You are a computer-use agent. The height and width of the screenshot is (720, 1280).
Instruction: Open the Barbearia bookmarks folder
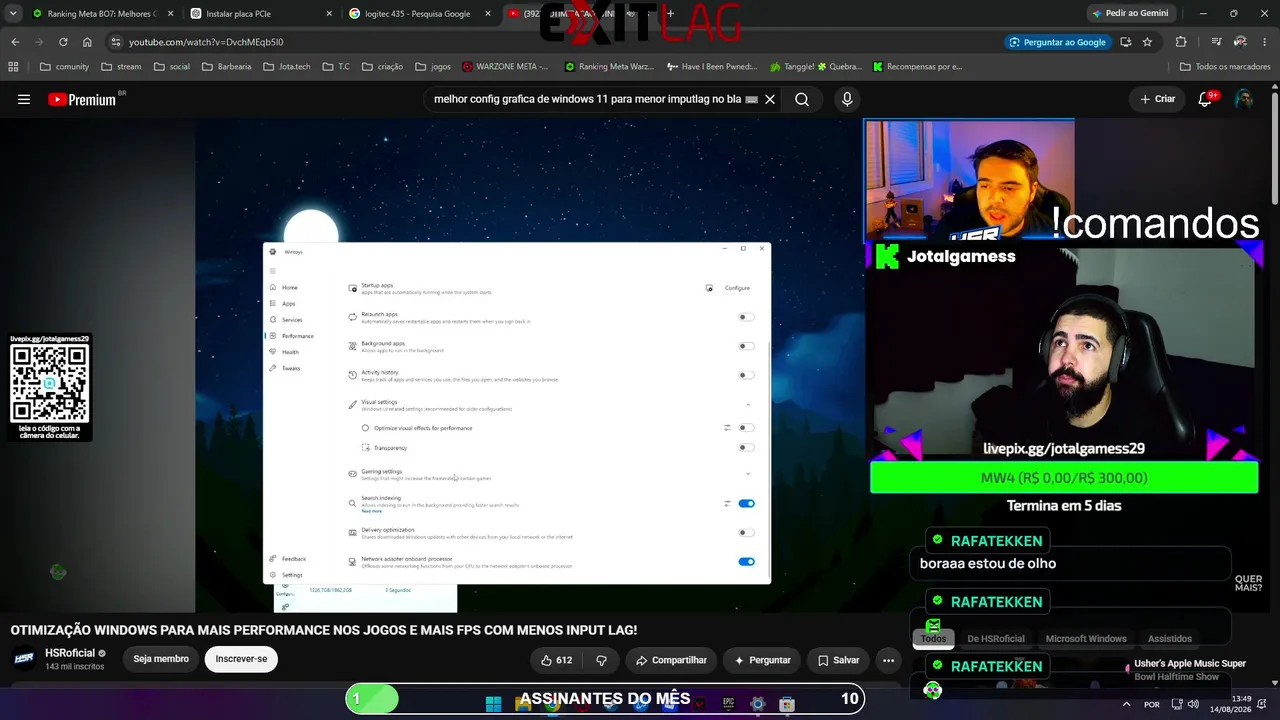click(228, 67)
